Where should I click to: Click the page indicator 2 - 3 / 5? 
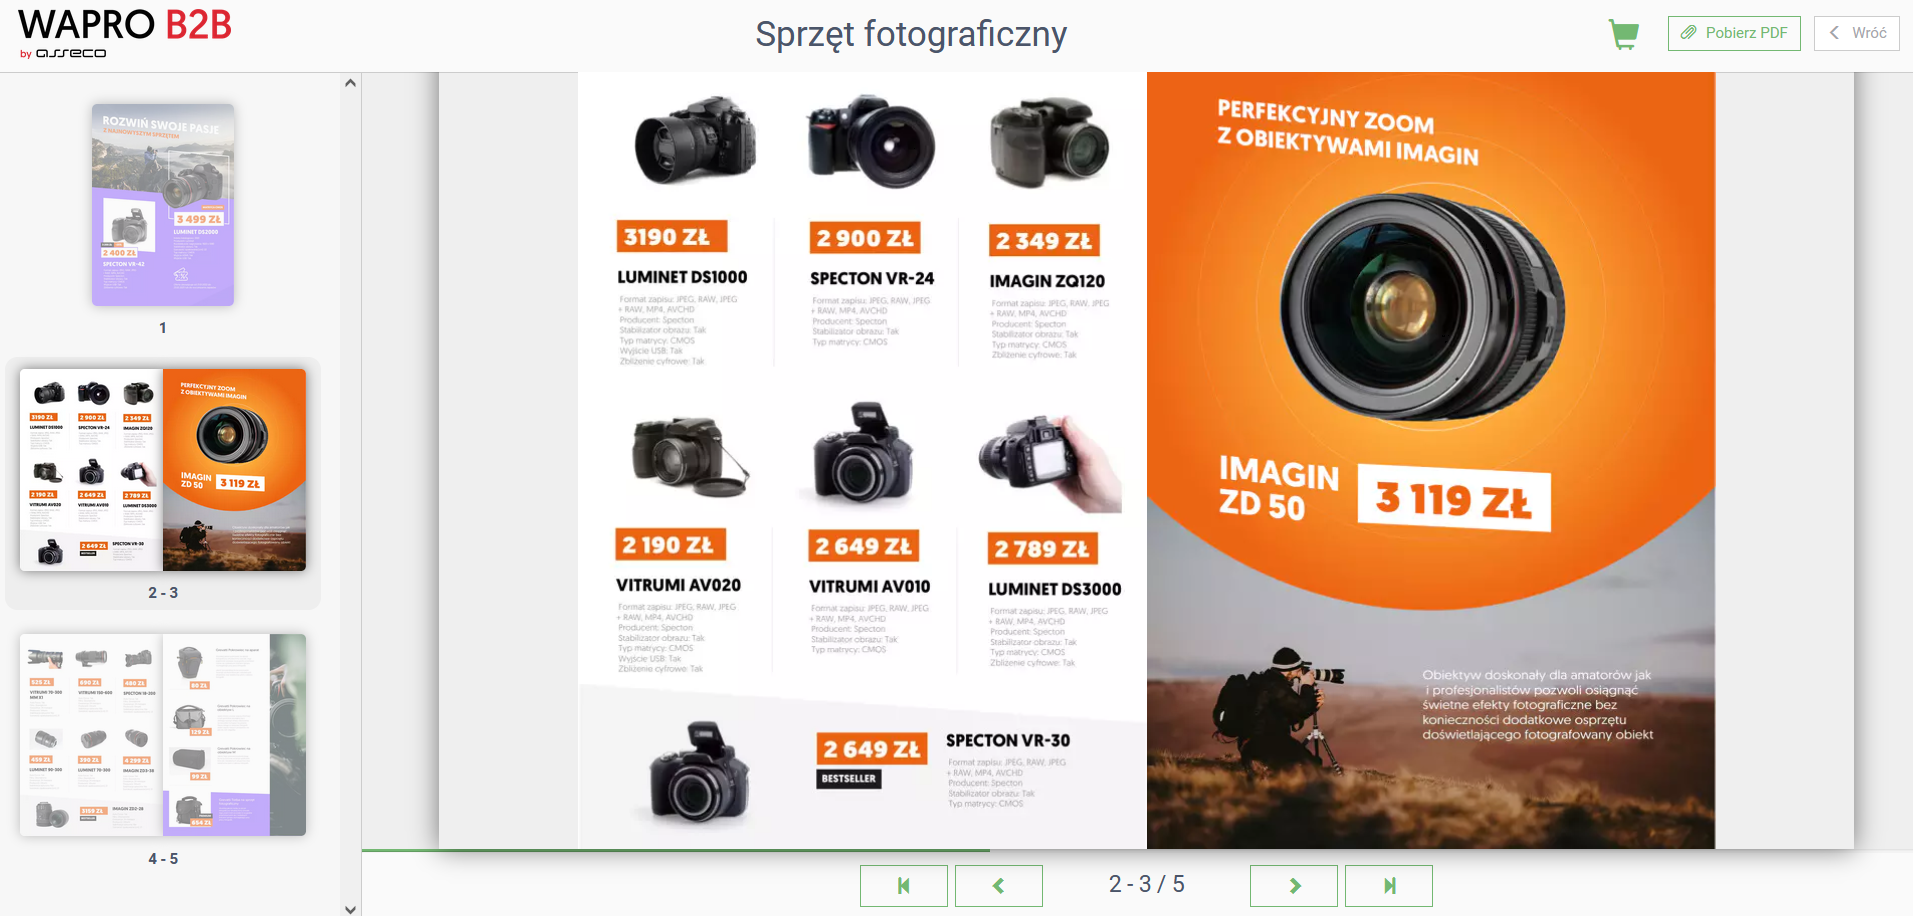(x=1147, y=884)
